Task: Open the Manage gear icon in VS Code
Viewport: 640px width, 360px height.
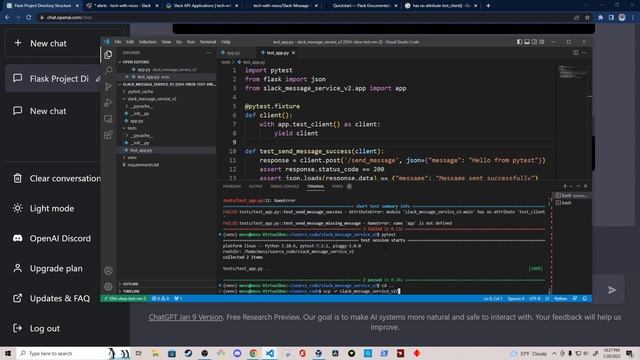Action: 108,287
